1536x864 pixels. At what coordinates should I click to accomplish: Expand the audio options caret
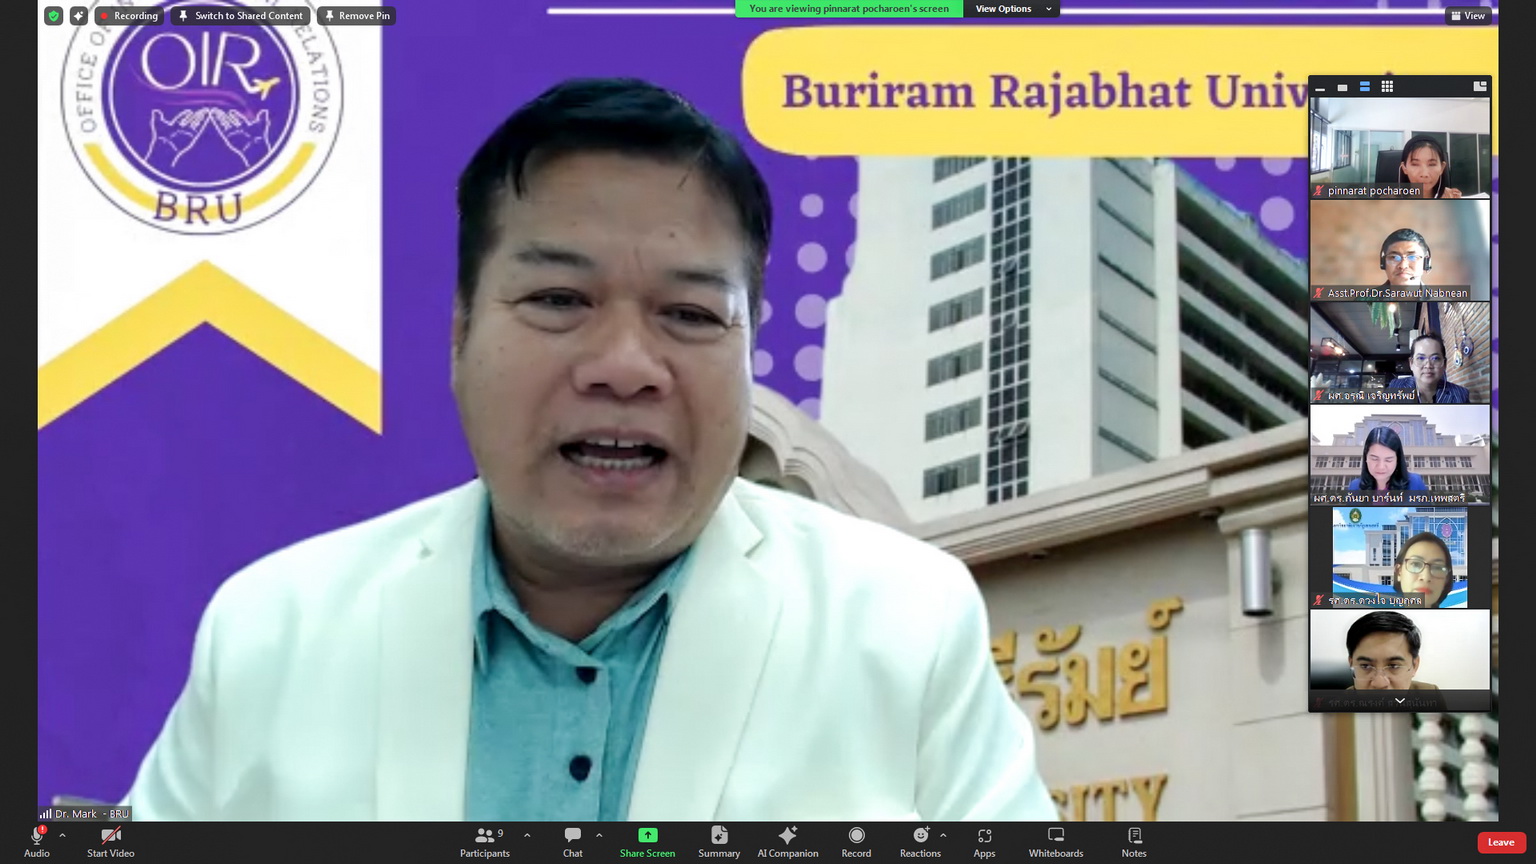[62, 835]
